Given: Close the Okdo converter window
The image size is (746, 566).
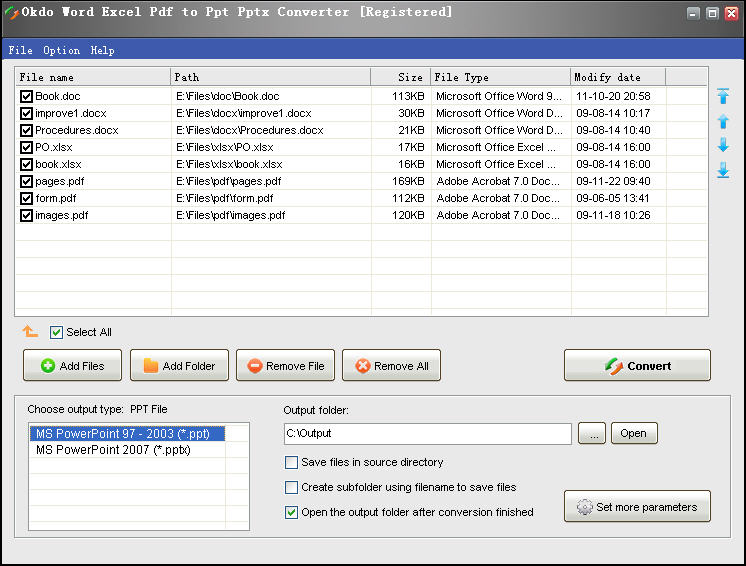Looking at the screenshot, I should [731, 13].
